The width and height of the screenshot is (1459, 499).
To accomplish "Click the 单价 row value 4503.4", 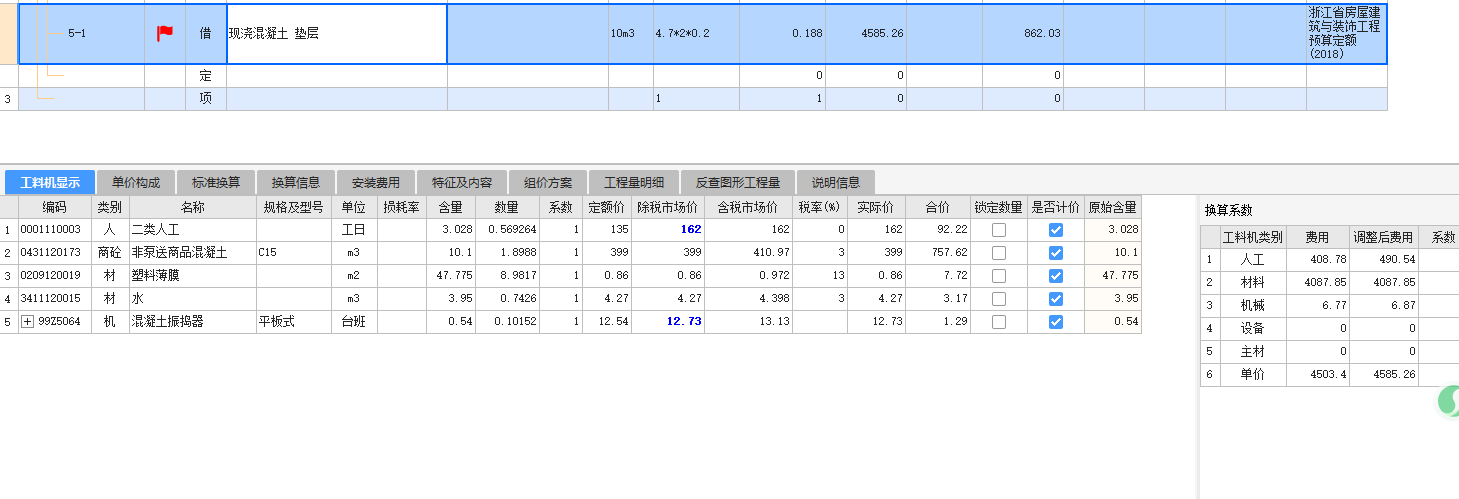I will point(1316,375).
